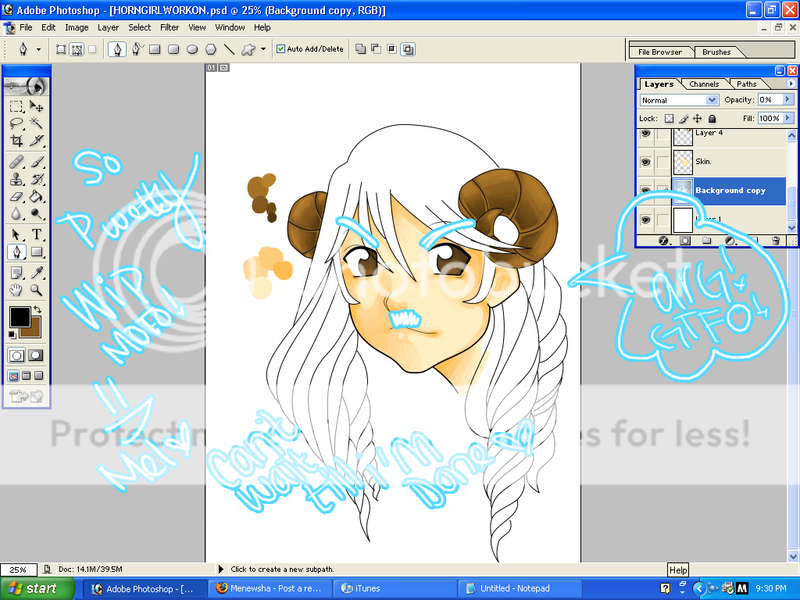Open the blending mode Normal dropdown
Screen dimensions: 800x600
coord(712,100)
